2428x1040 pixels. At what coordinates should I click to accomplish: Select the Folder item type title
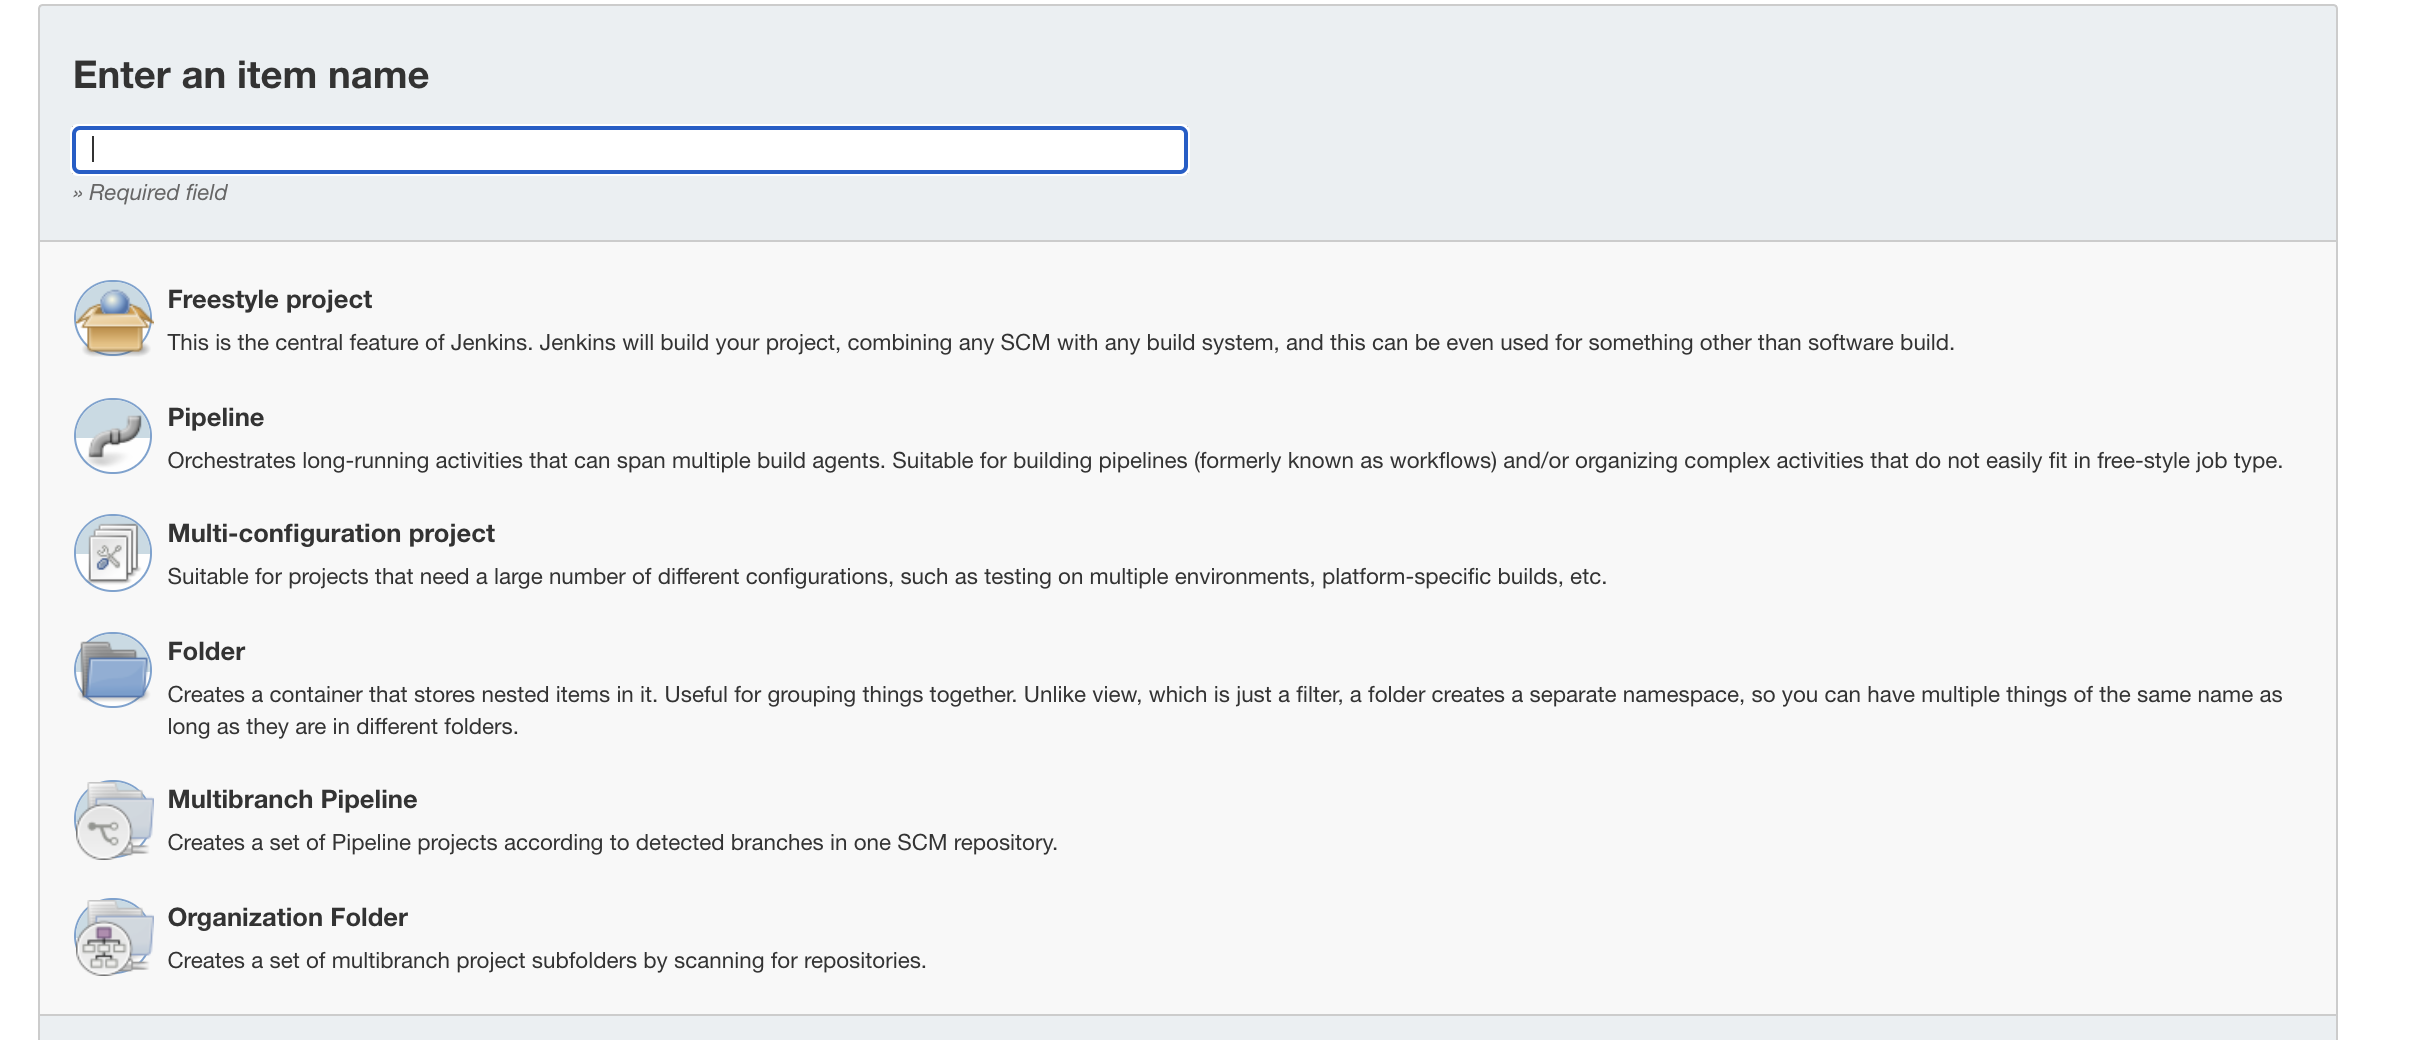(x=206, y=651)
